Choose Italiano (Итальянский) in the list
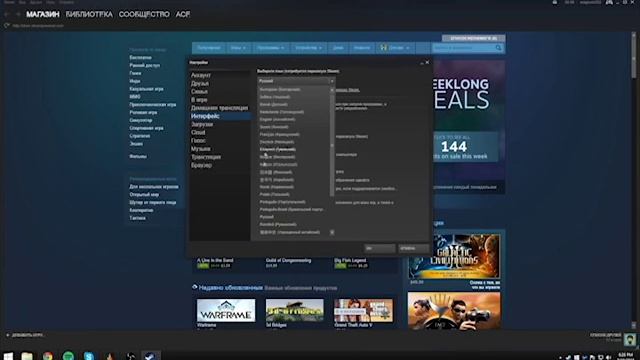The image size is (640, 360). (278, 164)
